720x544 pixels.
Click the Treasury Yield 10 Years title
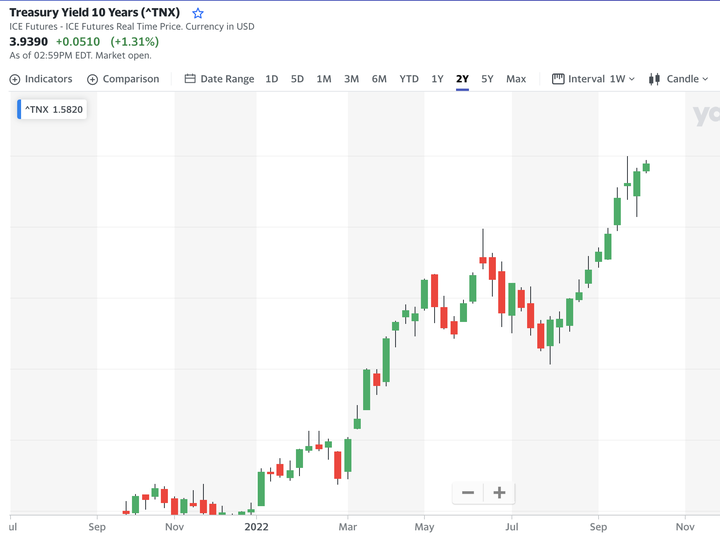[95, 12]
